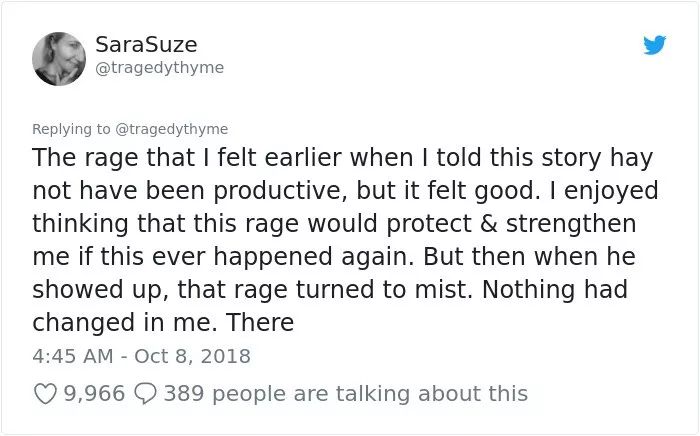This screenshot has height=436, width=700.
Task: Click the phrase "Nothing had changed"
Action: (x=330, y=306)
